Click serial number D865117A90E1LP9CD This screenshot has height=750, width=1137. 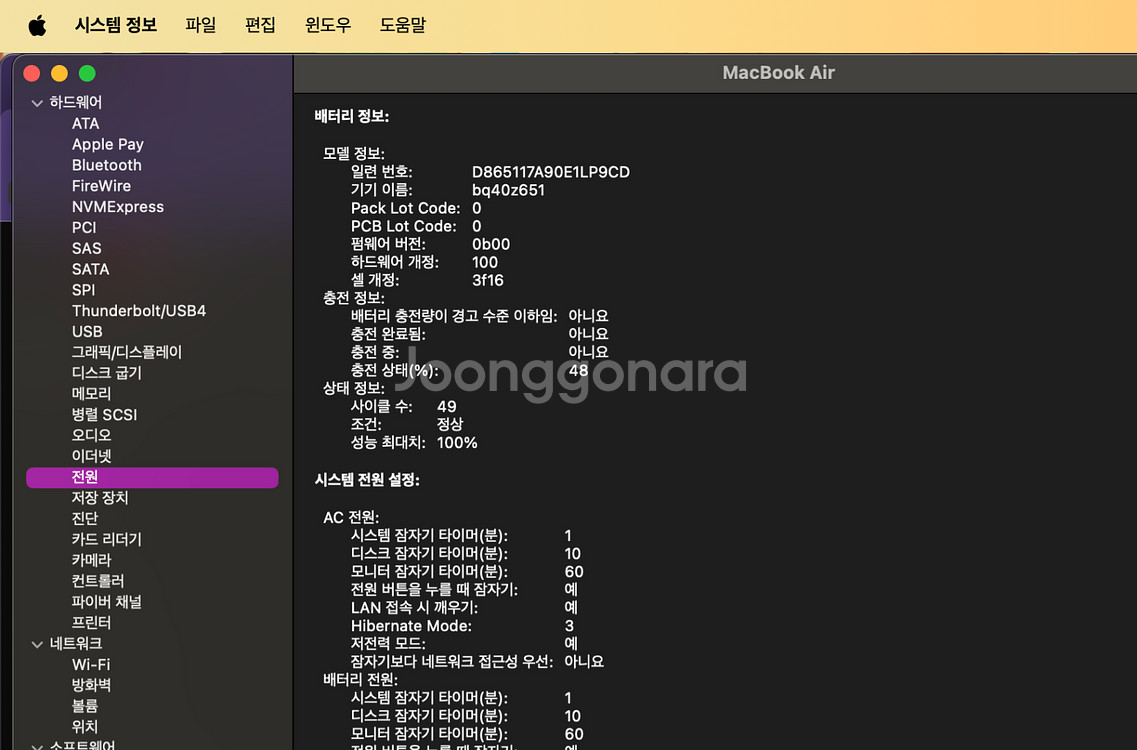(x=550, y=172)
